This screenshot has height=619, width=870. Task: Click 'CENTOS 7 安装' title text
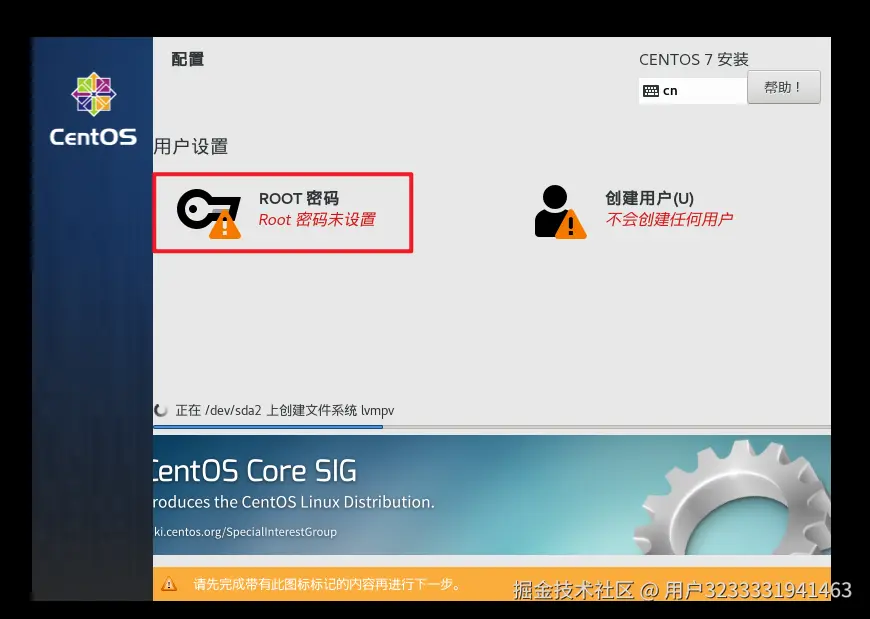[694, 59]
